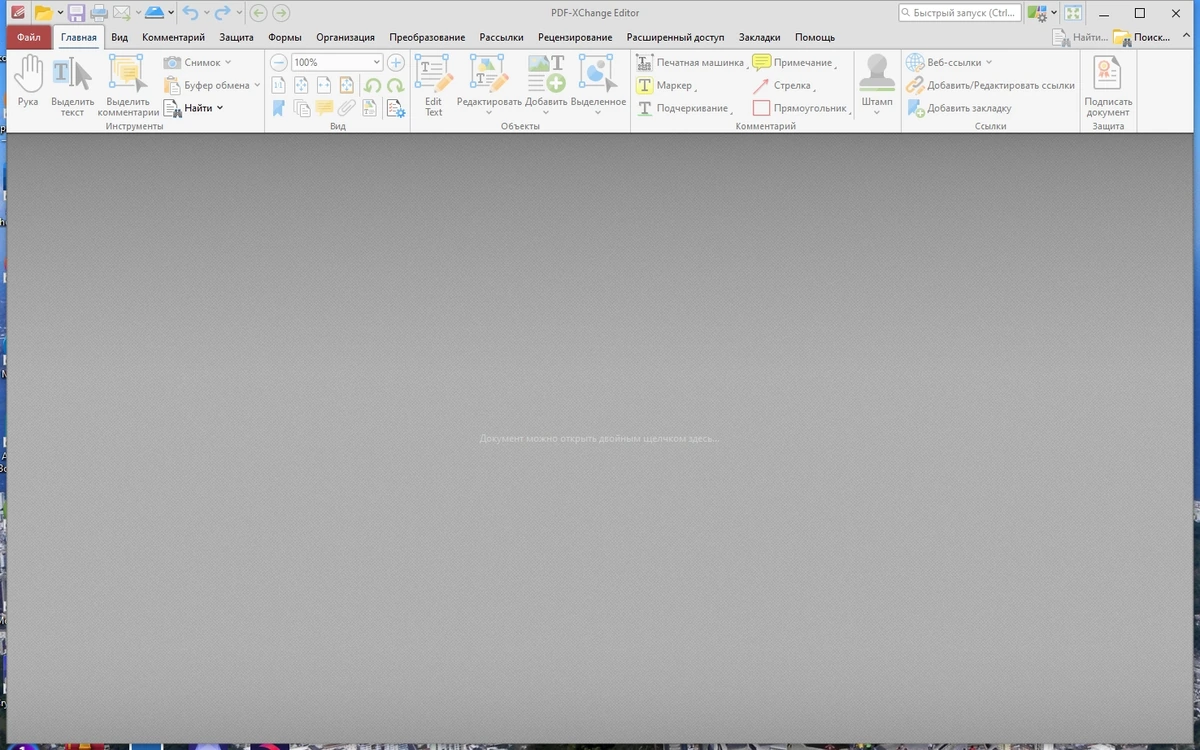Set actual size 1:1 view
This screenshot has width=1200, height=750.
[279, 85]
